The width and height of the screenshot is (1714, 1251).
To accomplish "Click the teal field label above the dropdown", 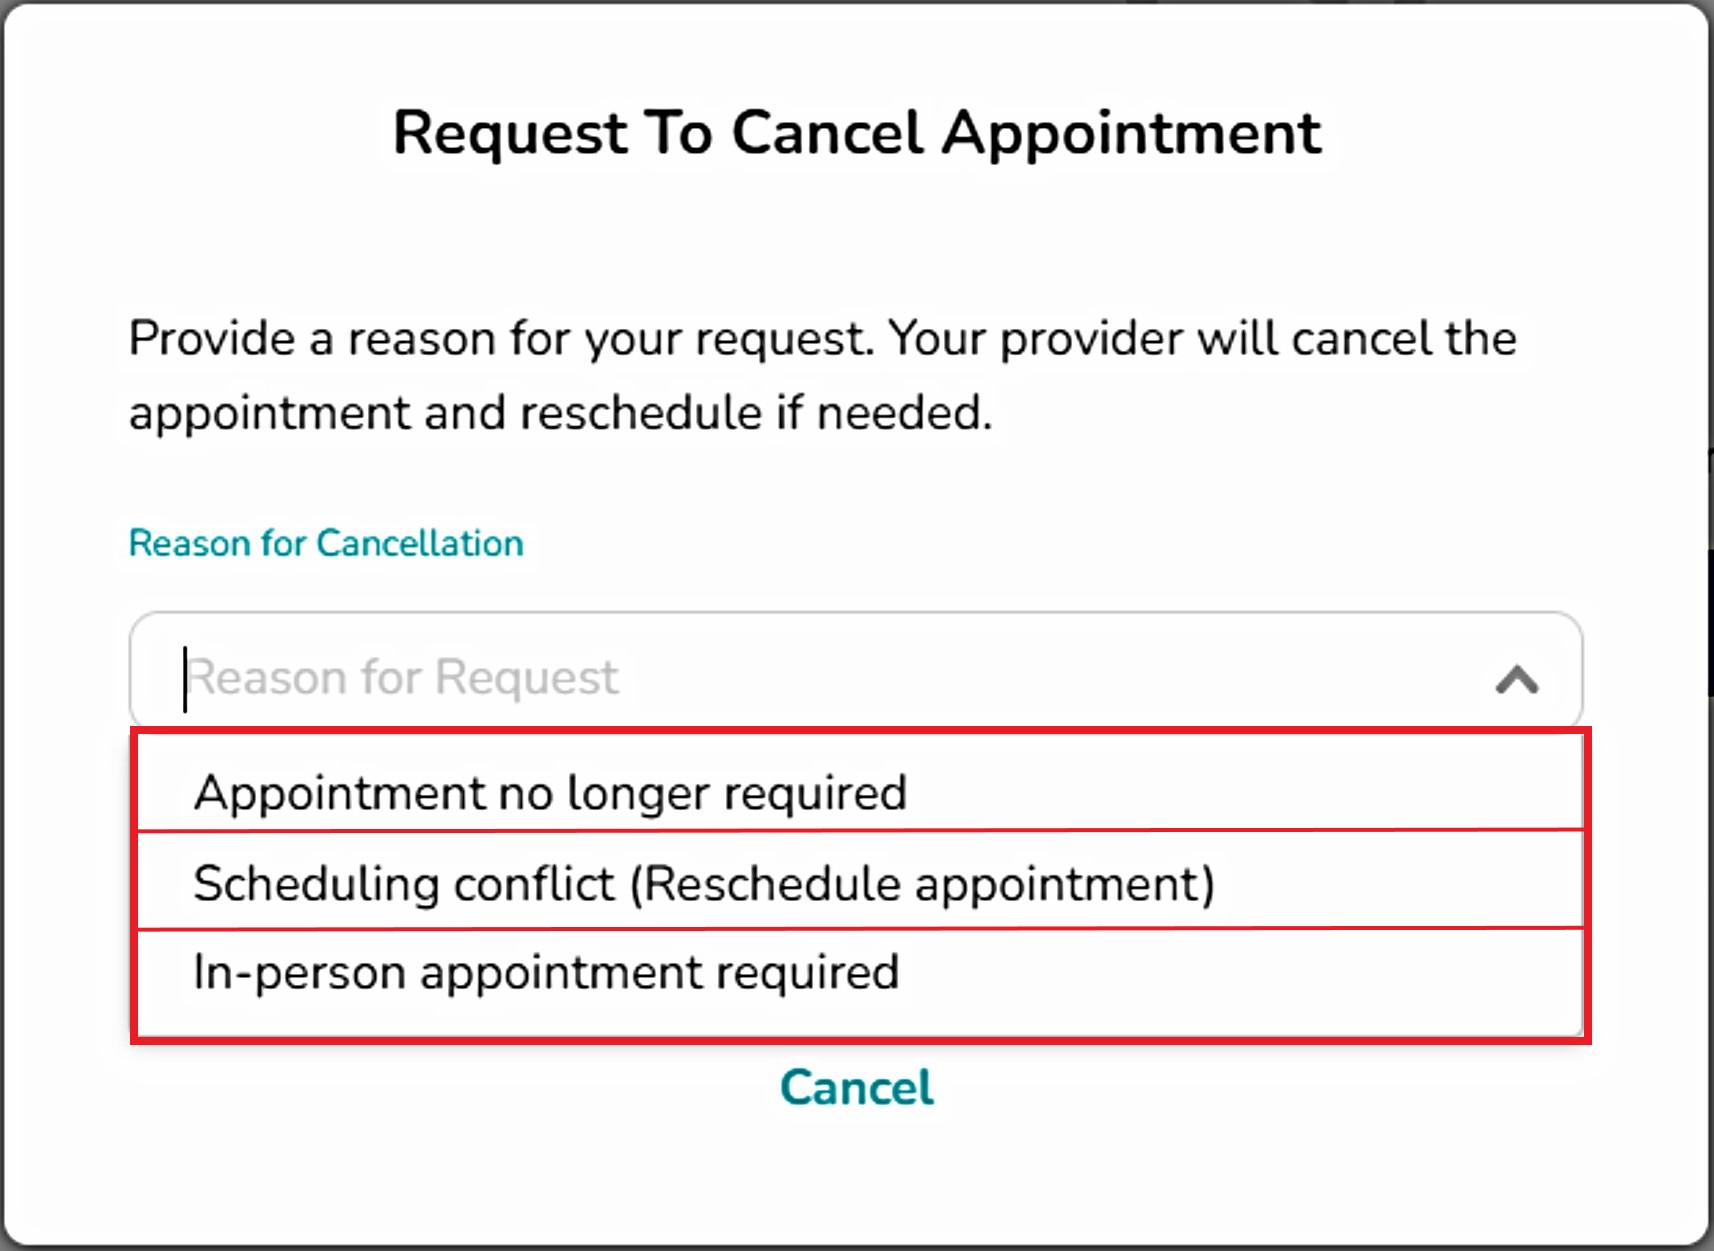I will tap(326, 543).
